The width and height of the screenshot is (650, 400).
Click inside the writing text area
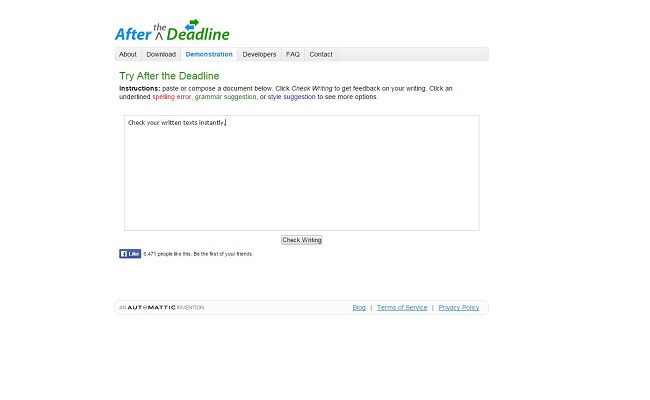[x=302, y=173]
